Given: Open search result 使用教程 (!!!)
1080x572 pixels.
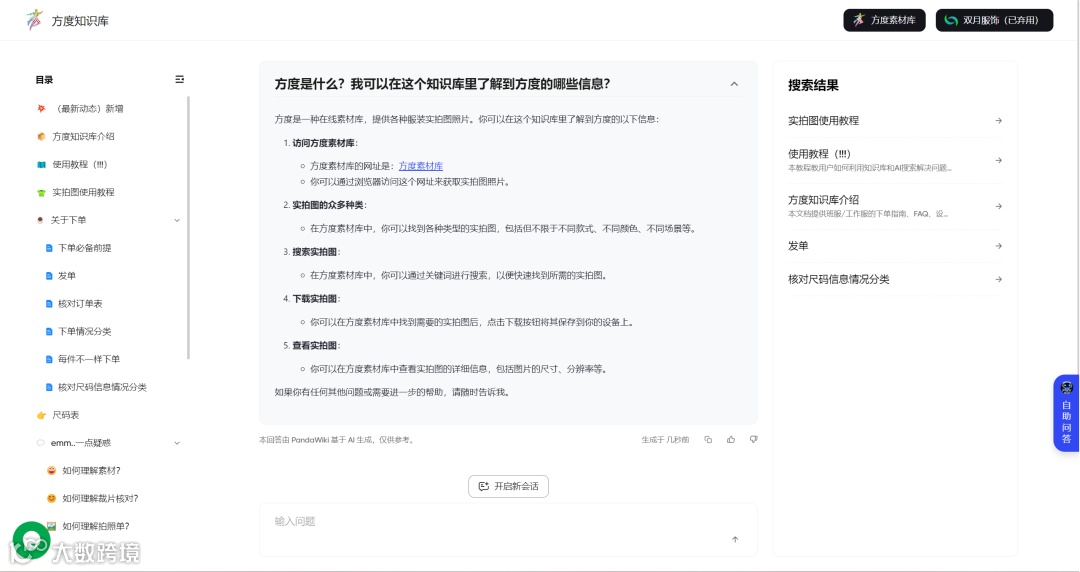Looking at the screenshot, I should click(895, 160).
